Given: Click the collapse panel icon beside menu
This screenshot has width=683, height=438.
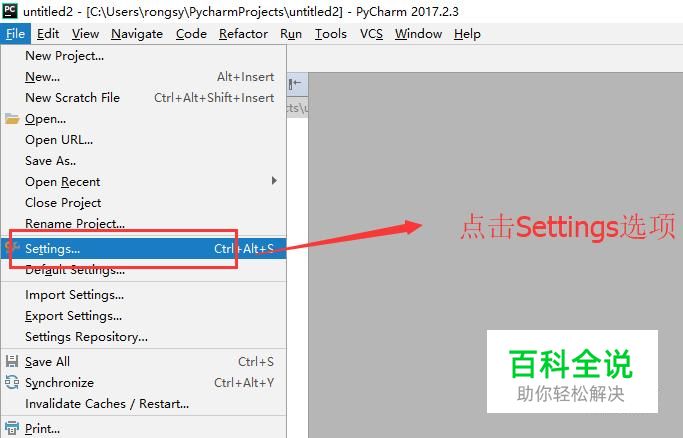Looking at the screenshot, I should pyautogui.click(x=295, y=83).
